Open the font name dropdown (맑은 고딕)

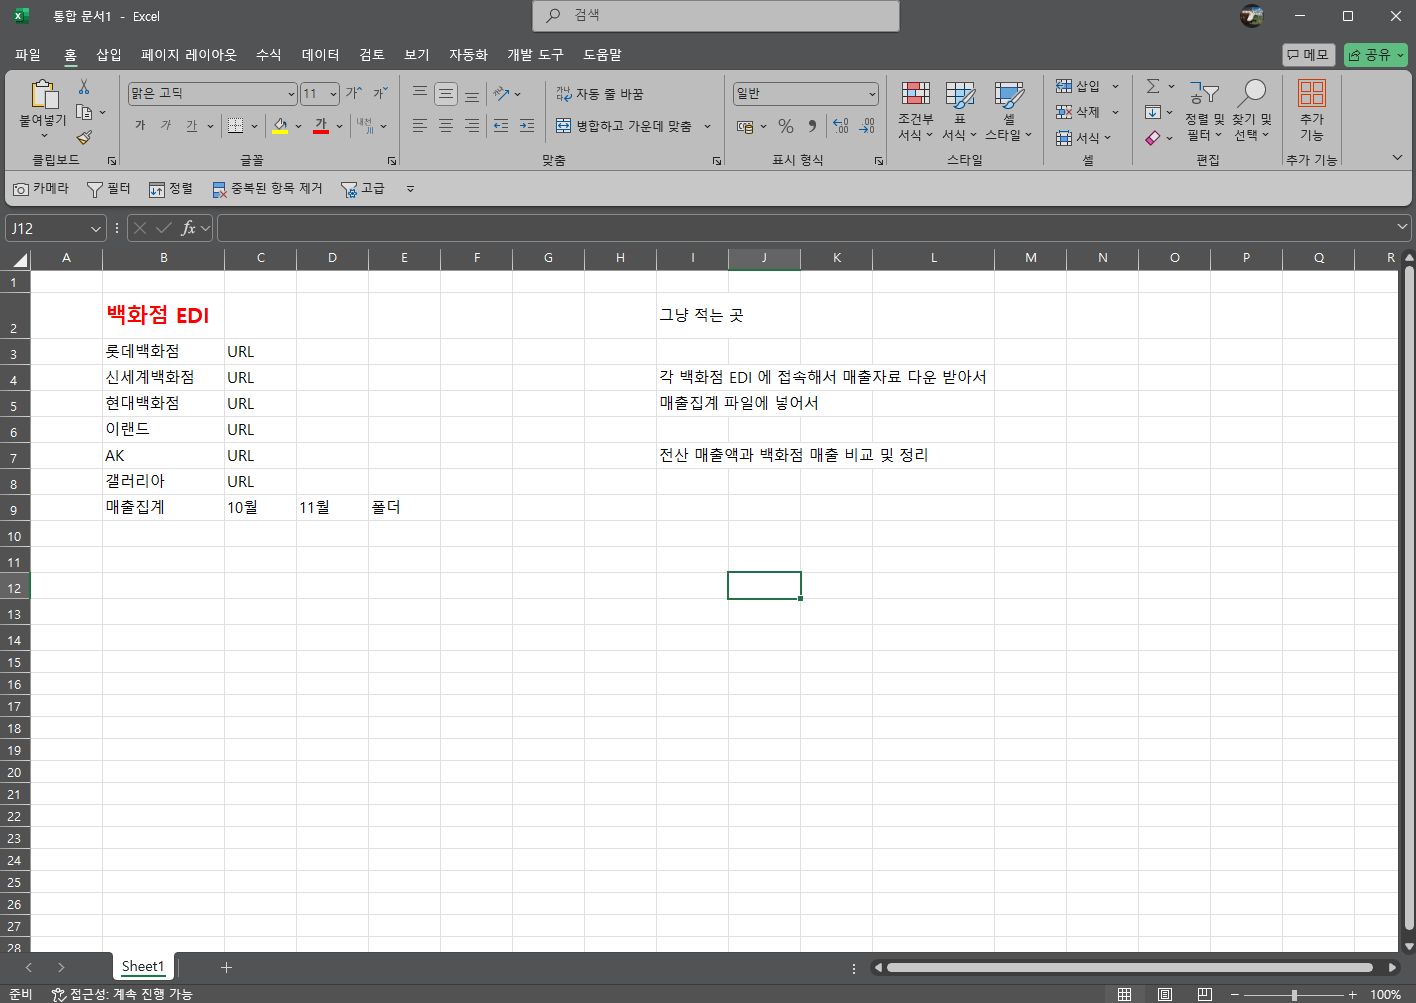click(x=291, y=94)
